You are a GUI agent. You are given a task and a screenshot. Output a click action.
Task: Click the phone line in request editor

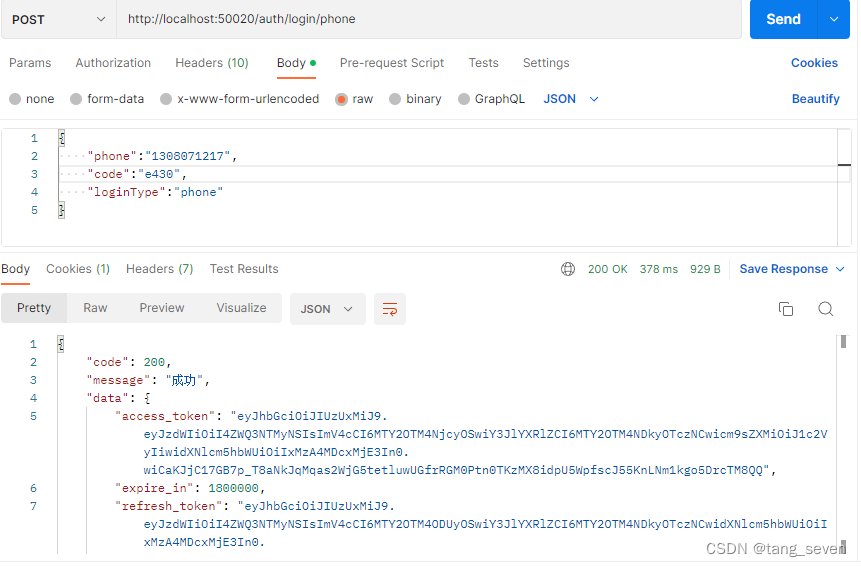point(162,156)
